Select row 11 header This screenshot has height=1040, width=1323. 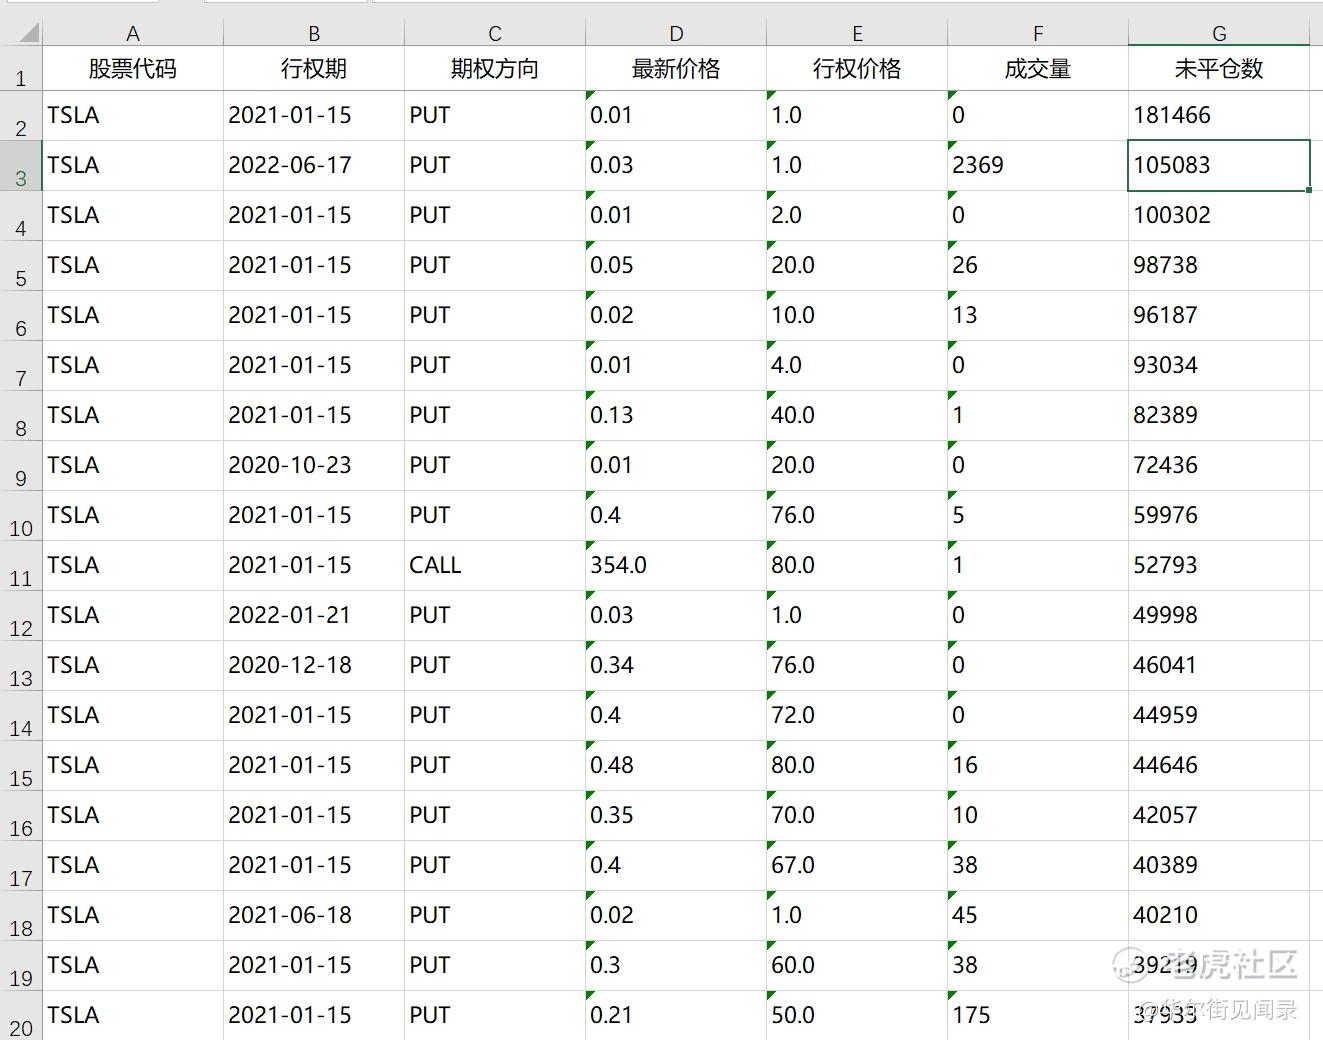pyautogui.click(x=21, y=565)
